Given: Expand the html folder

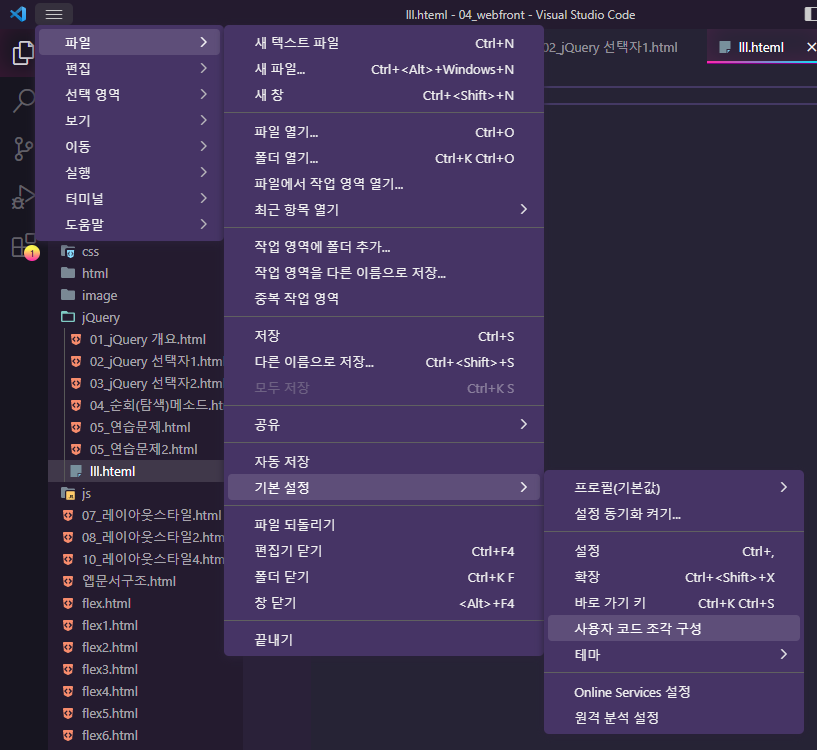Looking at the screenshot, I should click(x=135, y=274).
